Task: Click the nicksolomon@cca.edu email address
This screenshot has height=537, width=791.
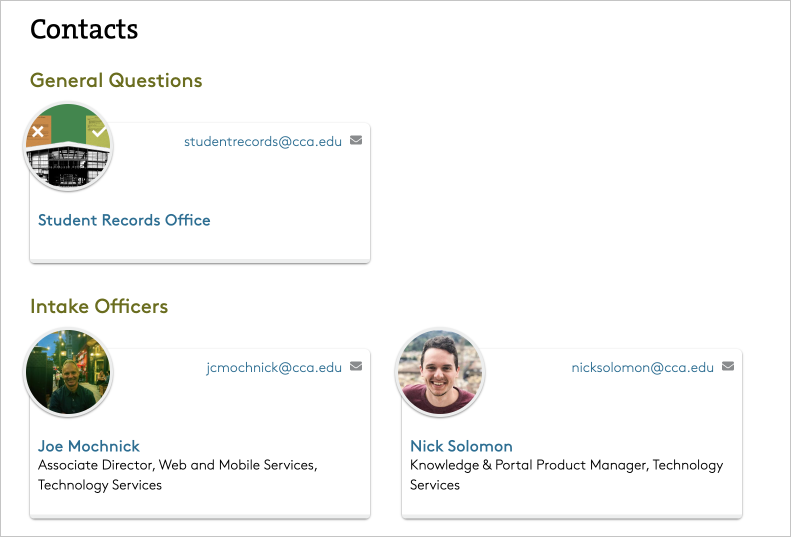Action: pos(642,368)
